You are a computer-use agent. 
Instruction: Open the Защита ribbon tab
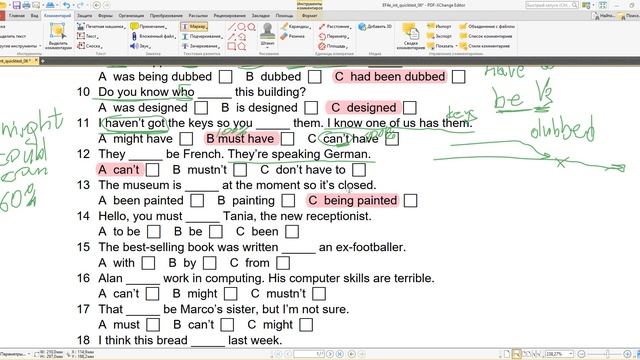pyautogui.click(x=84, y=16)
